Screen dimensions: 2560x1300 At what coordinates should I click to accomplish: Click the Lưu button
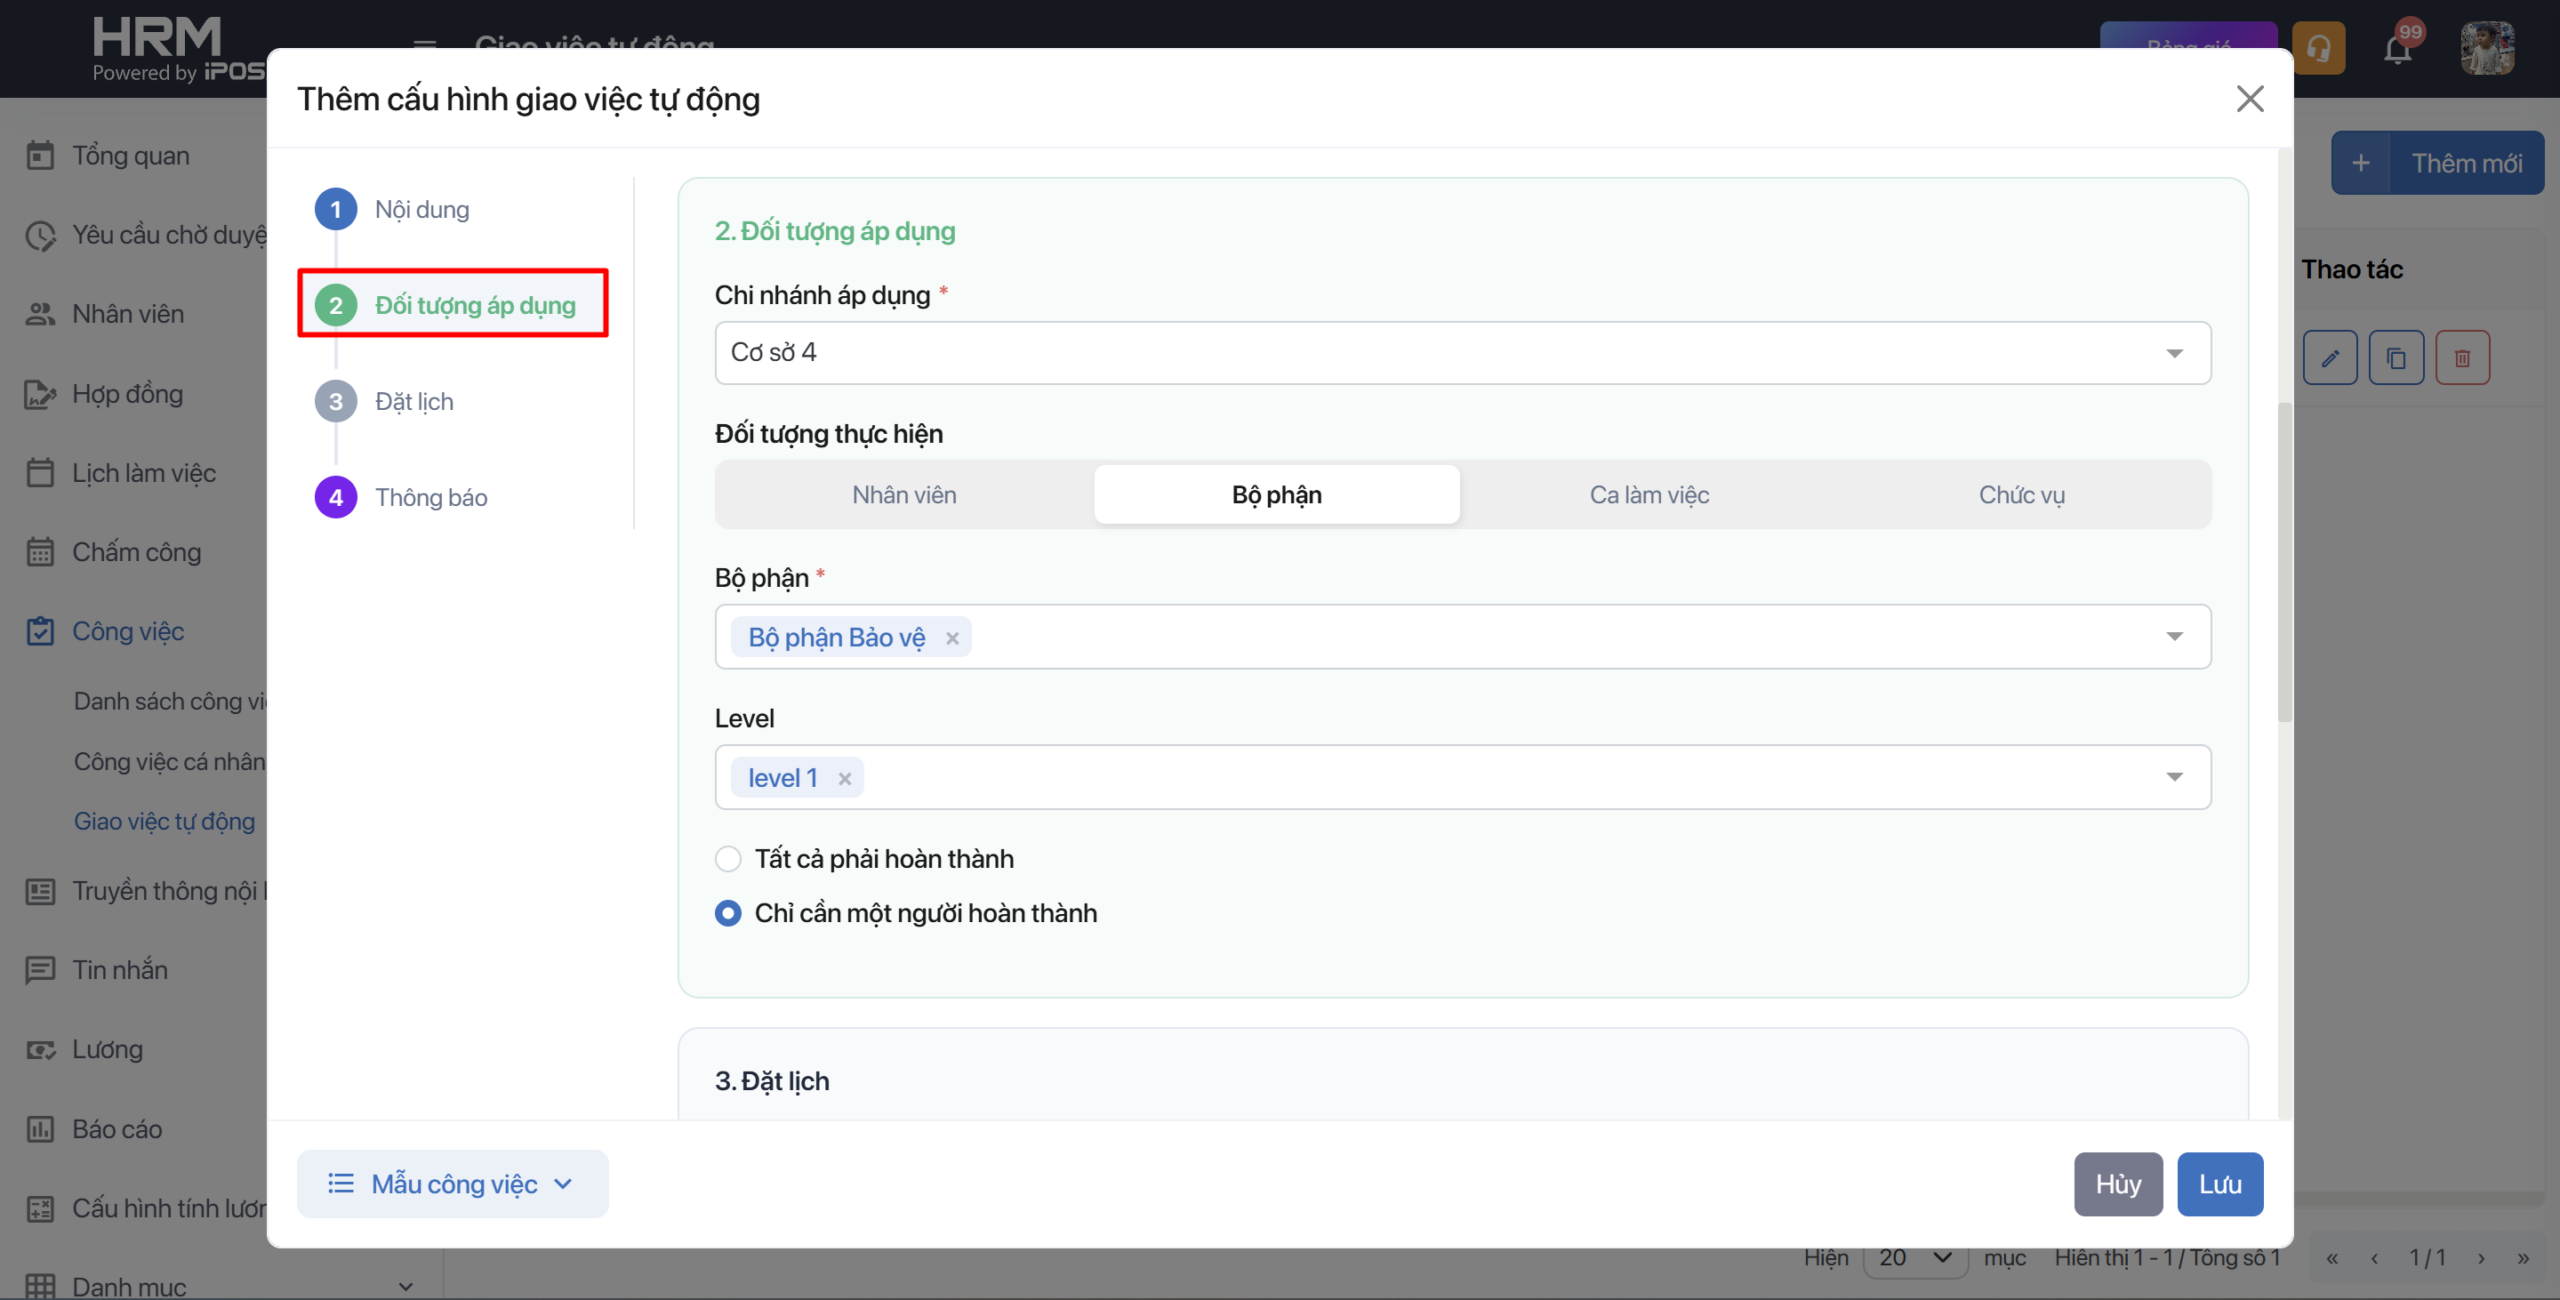(2220, 1184)
